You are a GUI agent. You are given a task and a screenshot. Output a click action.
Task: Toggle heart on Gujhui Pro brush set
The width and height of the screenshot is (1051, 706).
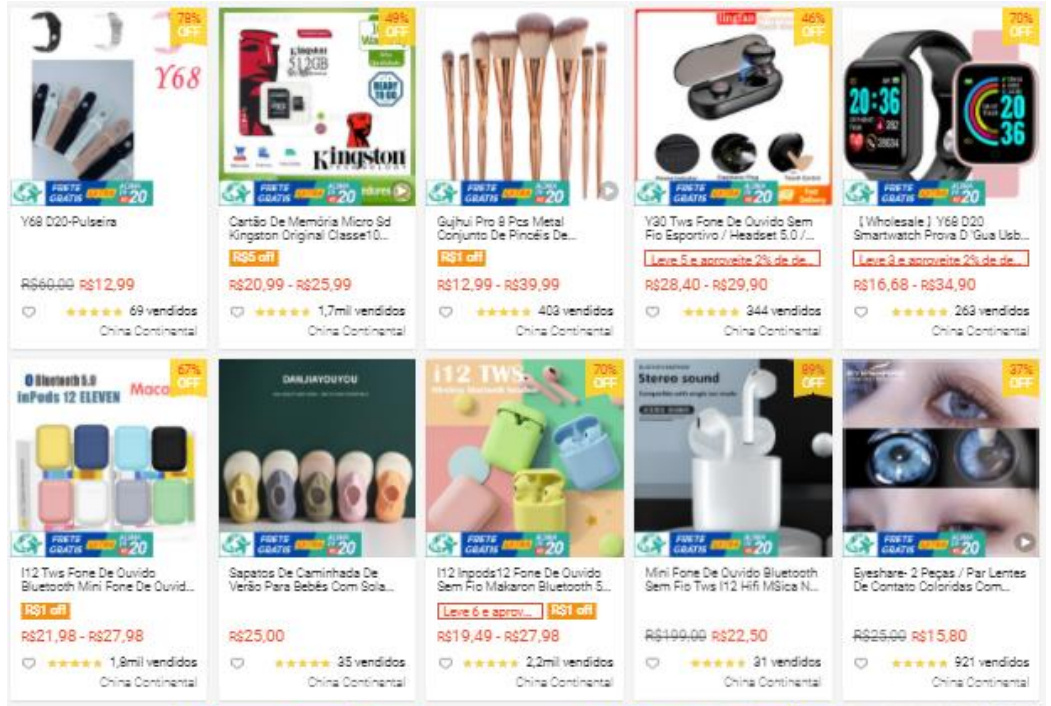[446, 312]
